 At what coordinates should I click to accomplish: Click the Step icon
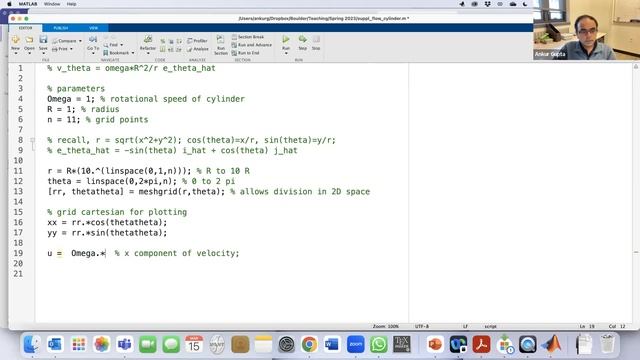tap(302, 40)
